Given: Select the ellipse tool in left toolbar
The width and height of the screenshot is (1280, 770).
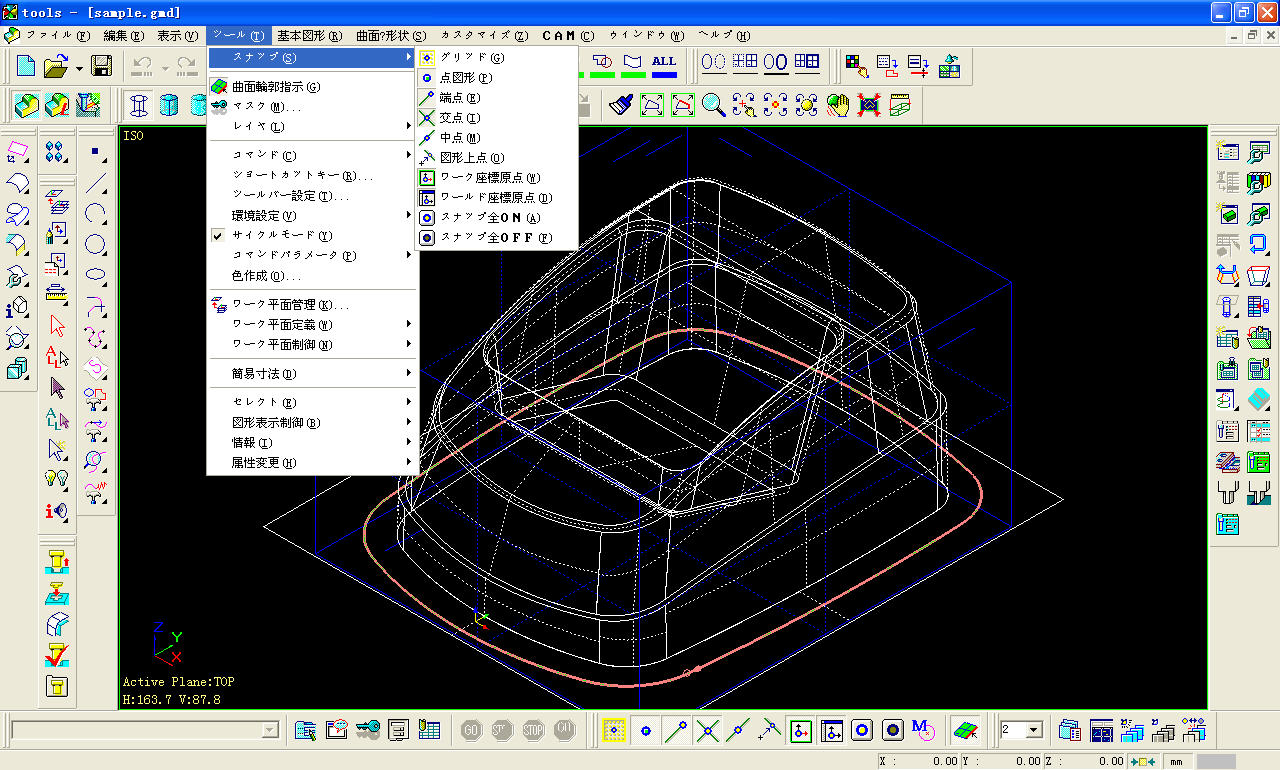Looking at the screenshot, I should [96, 274].
